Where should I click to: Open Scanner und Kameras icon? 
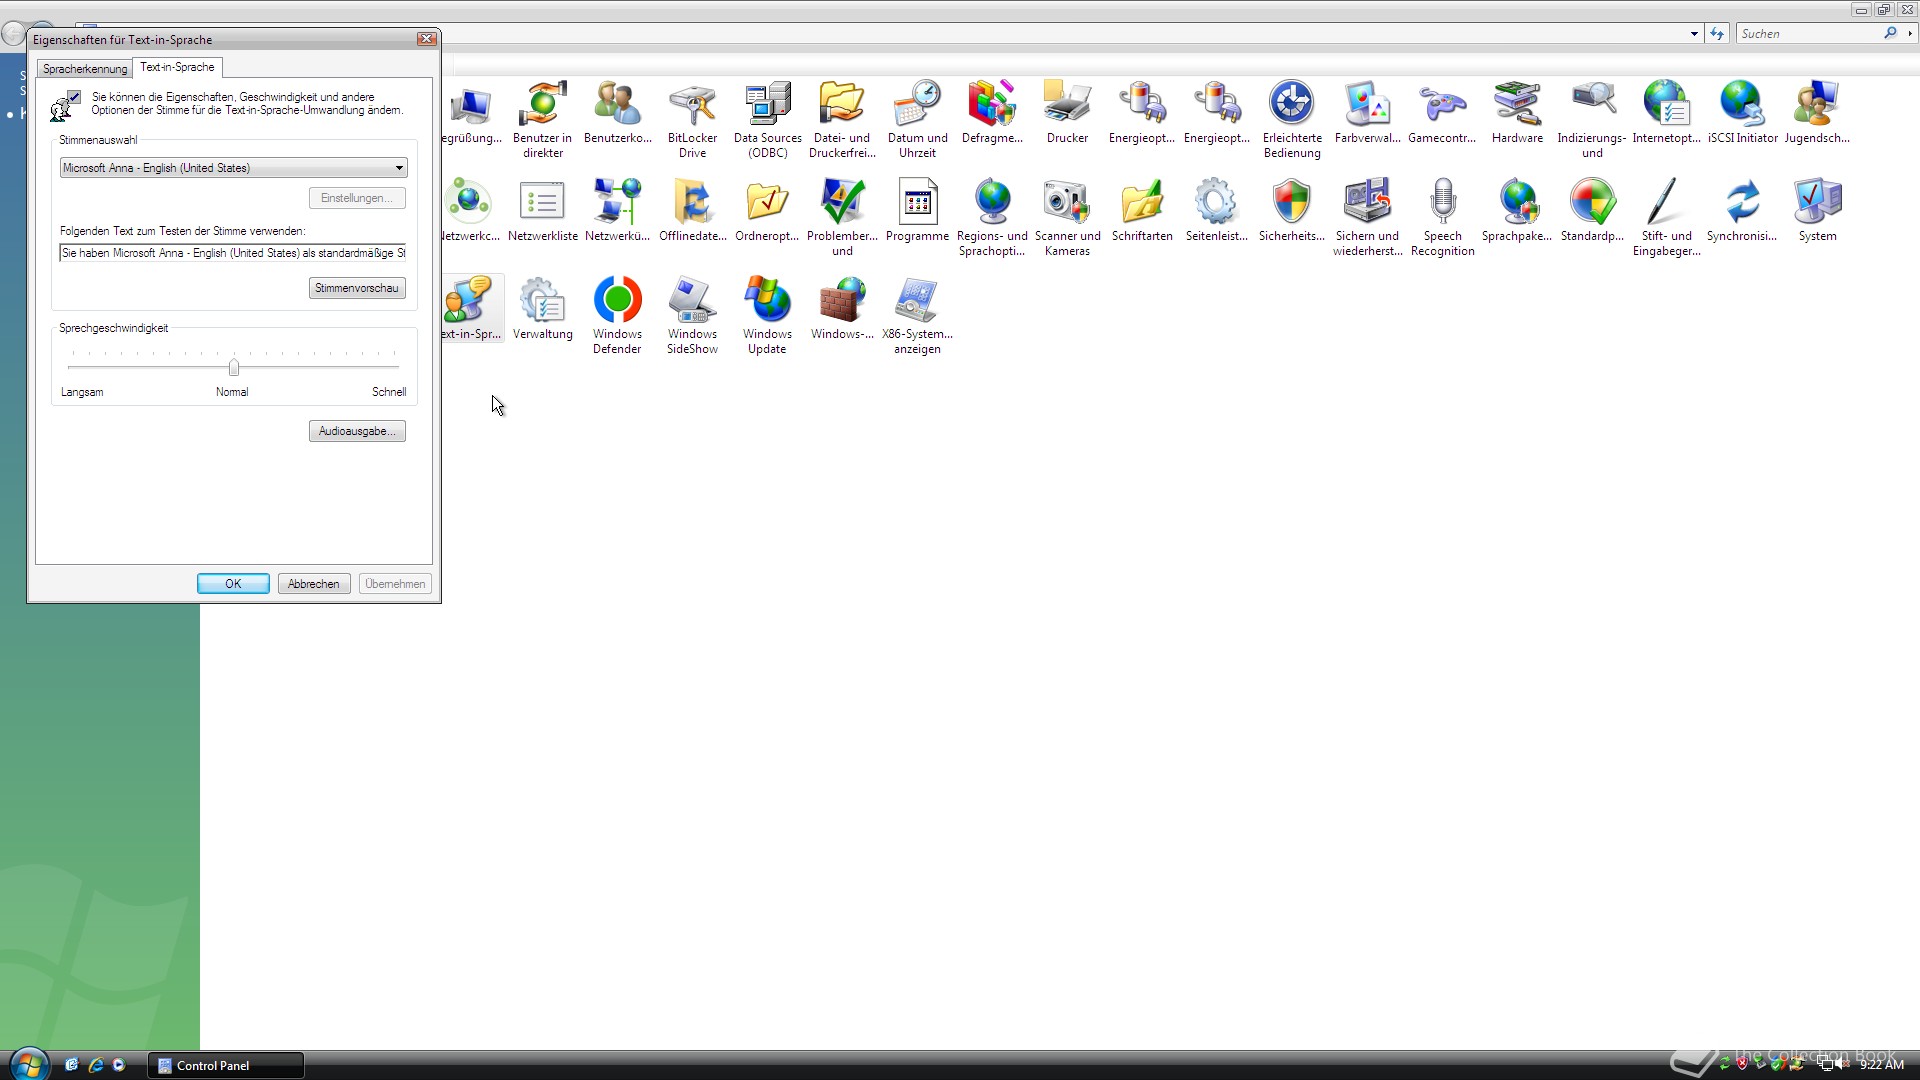[1067, 217]
